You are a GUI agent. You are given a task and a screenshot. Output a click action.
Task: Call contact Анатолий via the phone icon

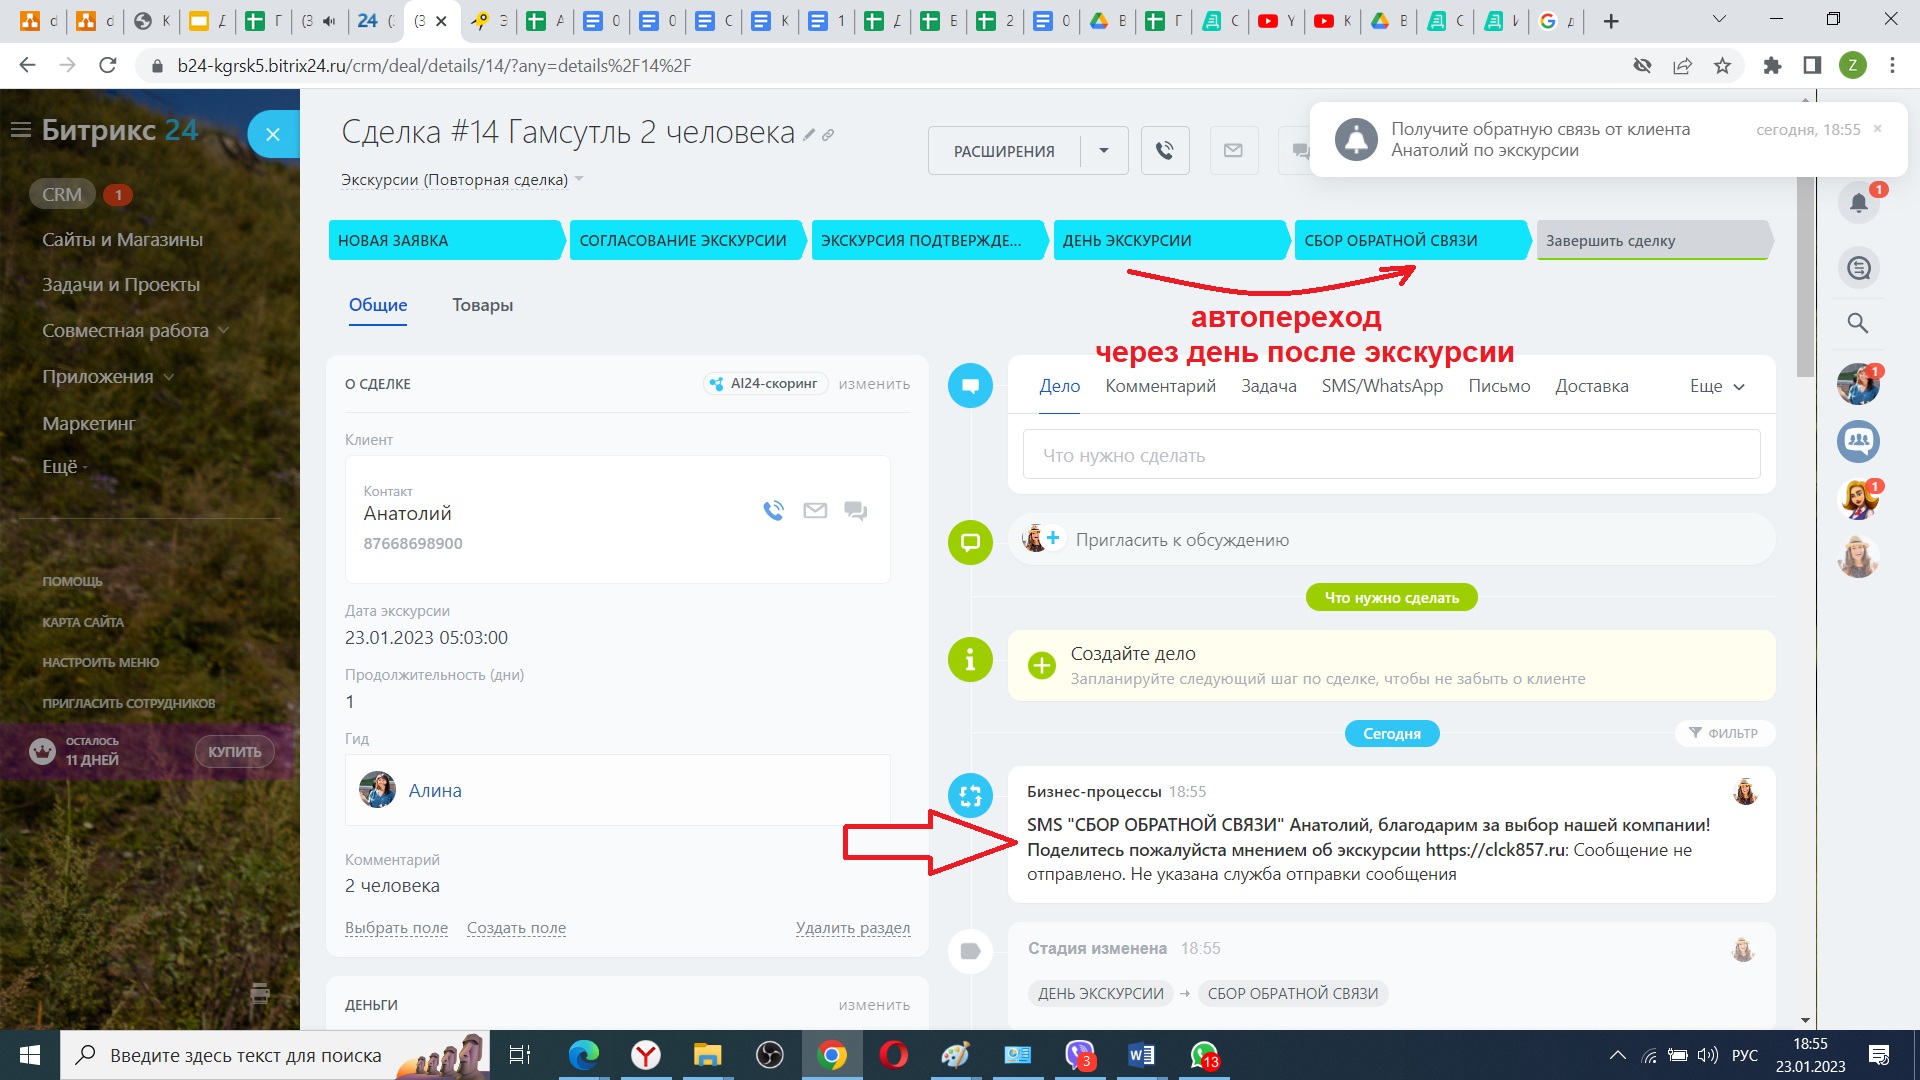tap(773, 511)
